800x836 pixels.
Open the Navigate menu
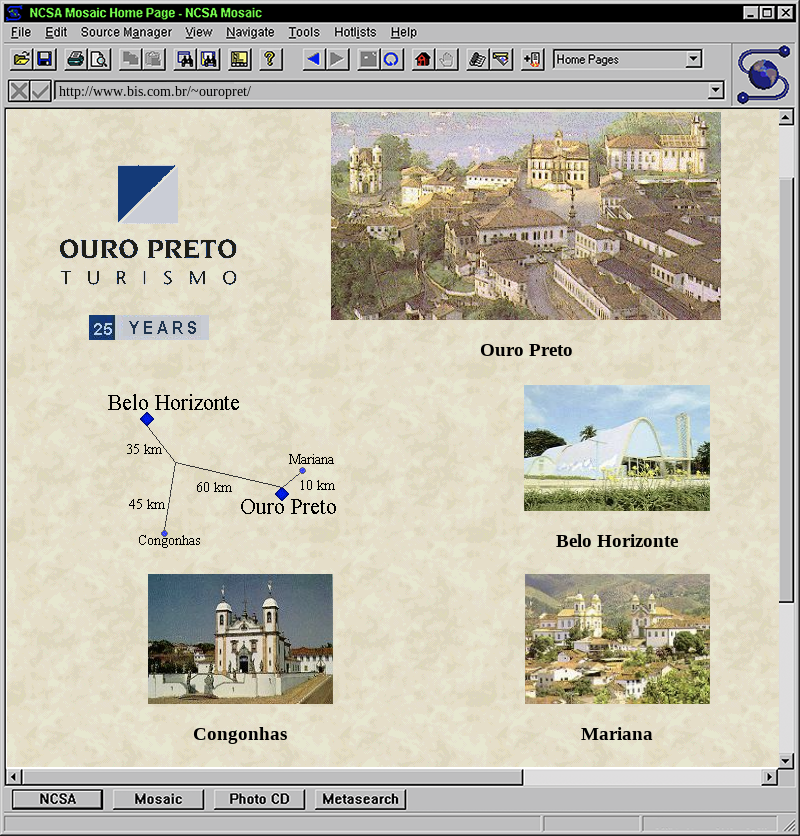tap(250, 32)
